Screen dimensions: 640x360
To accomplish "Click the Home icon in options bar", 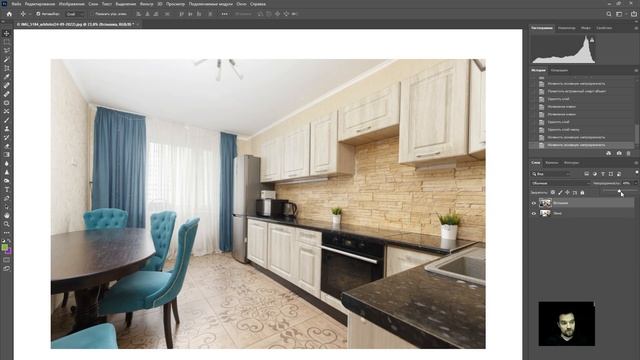I will coord(9,14).
